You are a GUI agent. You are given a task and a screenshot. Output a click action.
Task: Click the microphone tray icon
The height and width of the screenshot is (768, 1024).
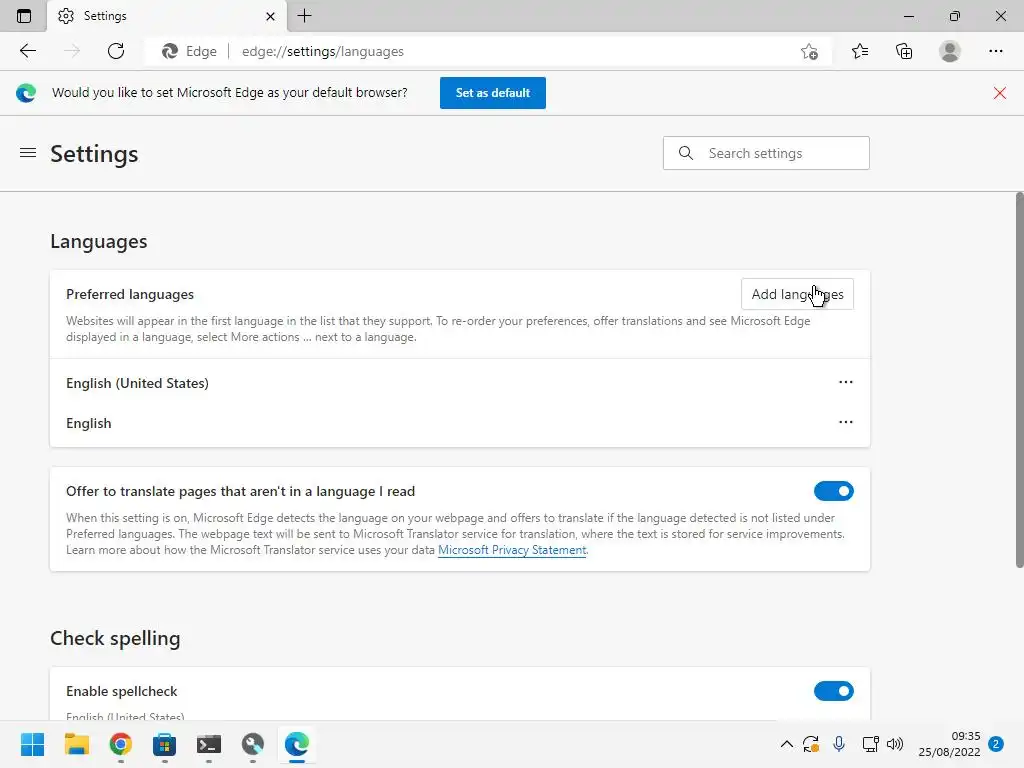point(839,744)
